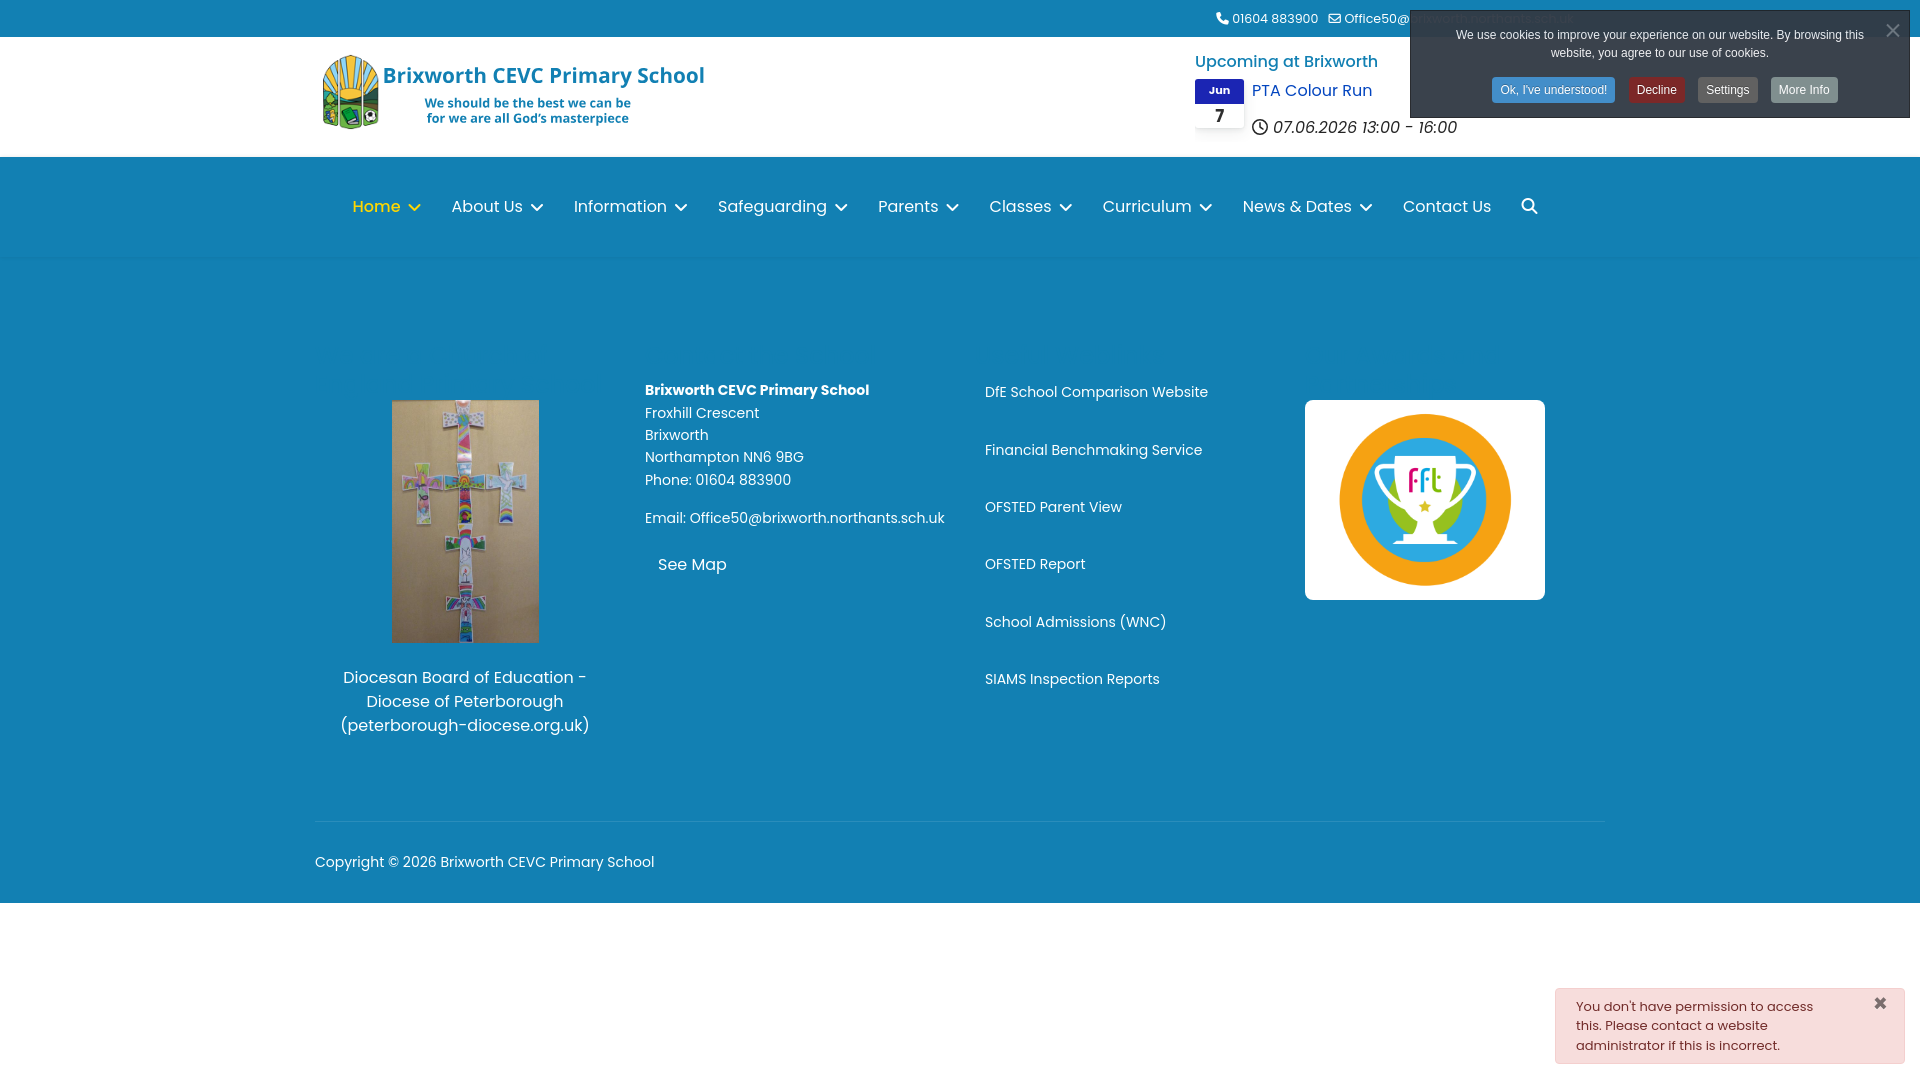Screen dimensions: 1920x1080
Task: Open the FFT trophy award badge
Action: pyautogui.click(x=1425, y=500)
